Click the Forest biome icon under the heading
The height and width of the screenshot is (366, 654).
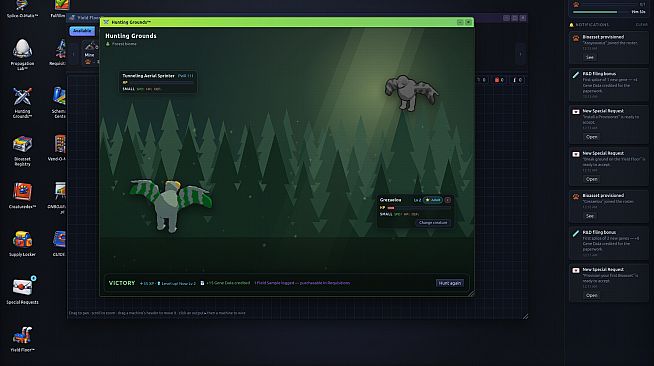coord(108,44)
